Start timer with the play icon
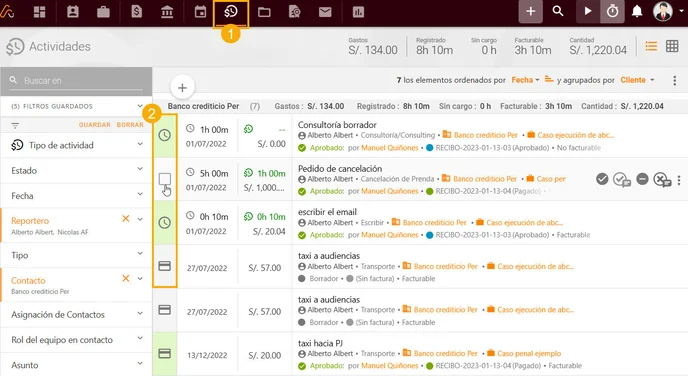 [588, 11]
